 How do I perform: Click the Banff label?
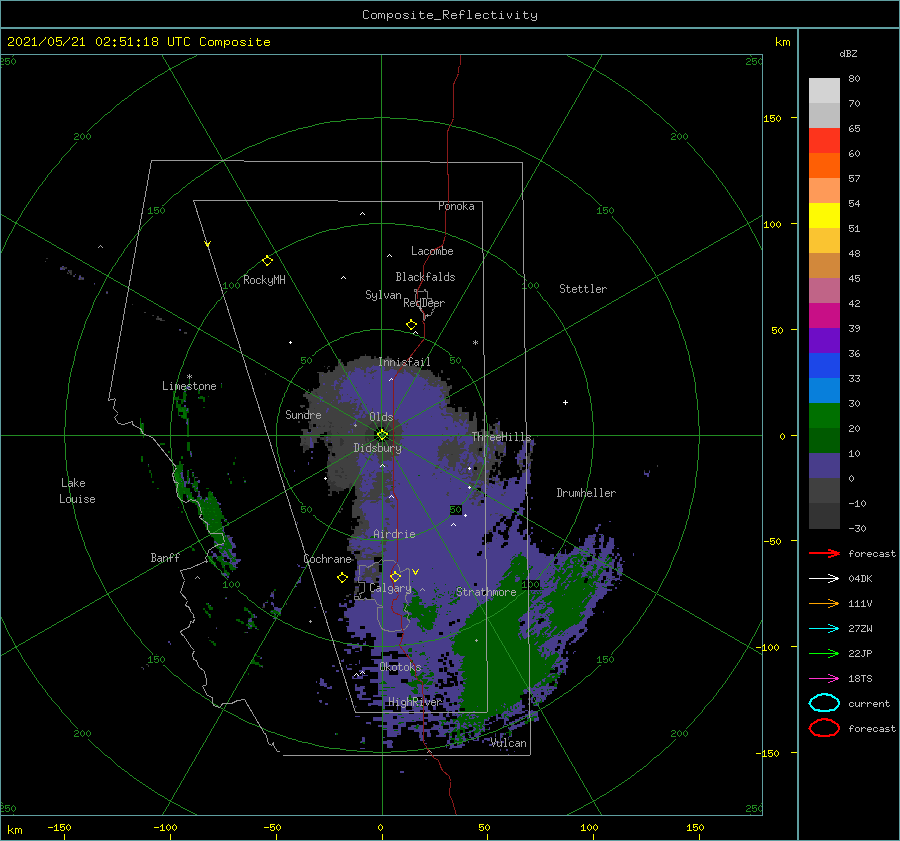pyautogui.click(x=165, y=557)
